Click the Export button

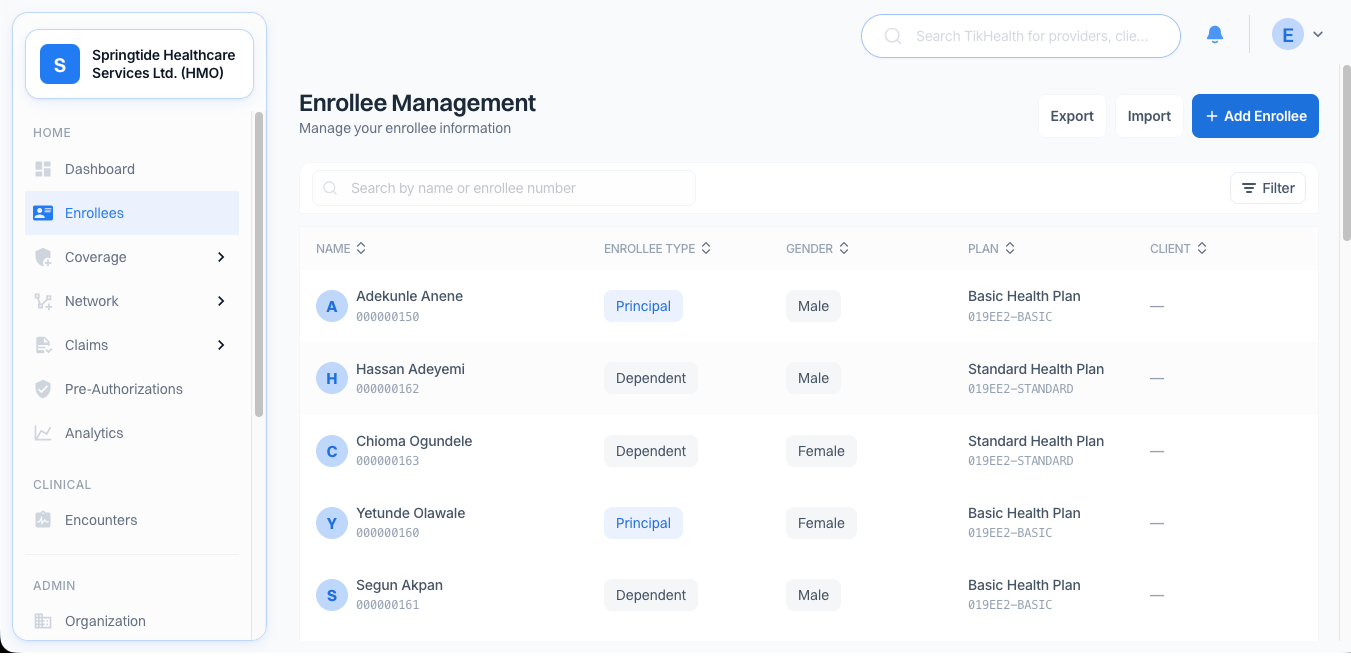[1072, 116]
